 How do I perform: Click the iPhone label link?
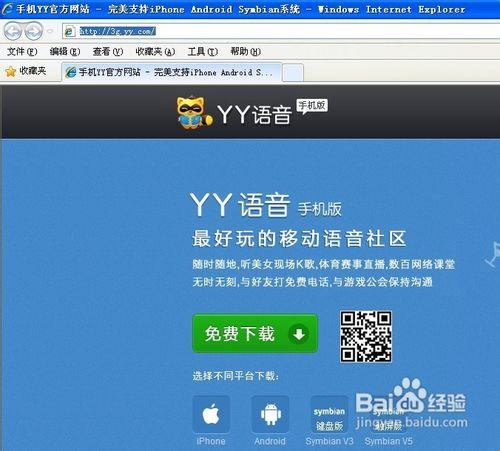[211, 441]
